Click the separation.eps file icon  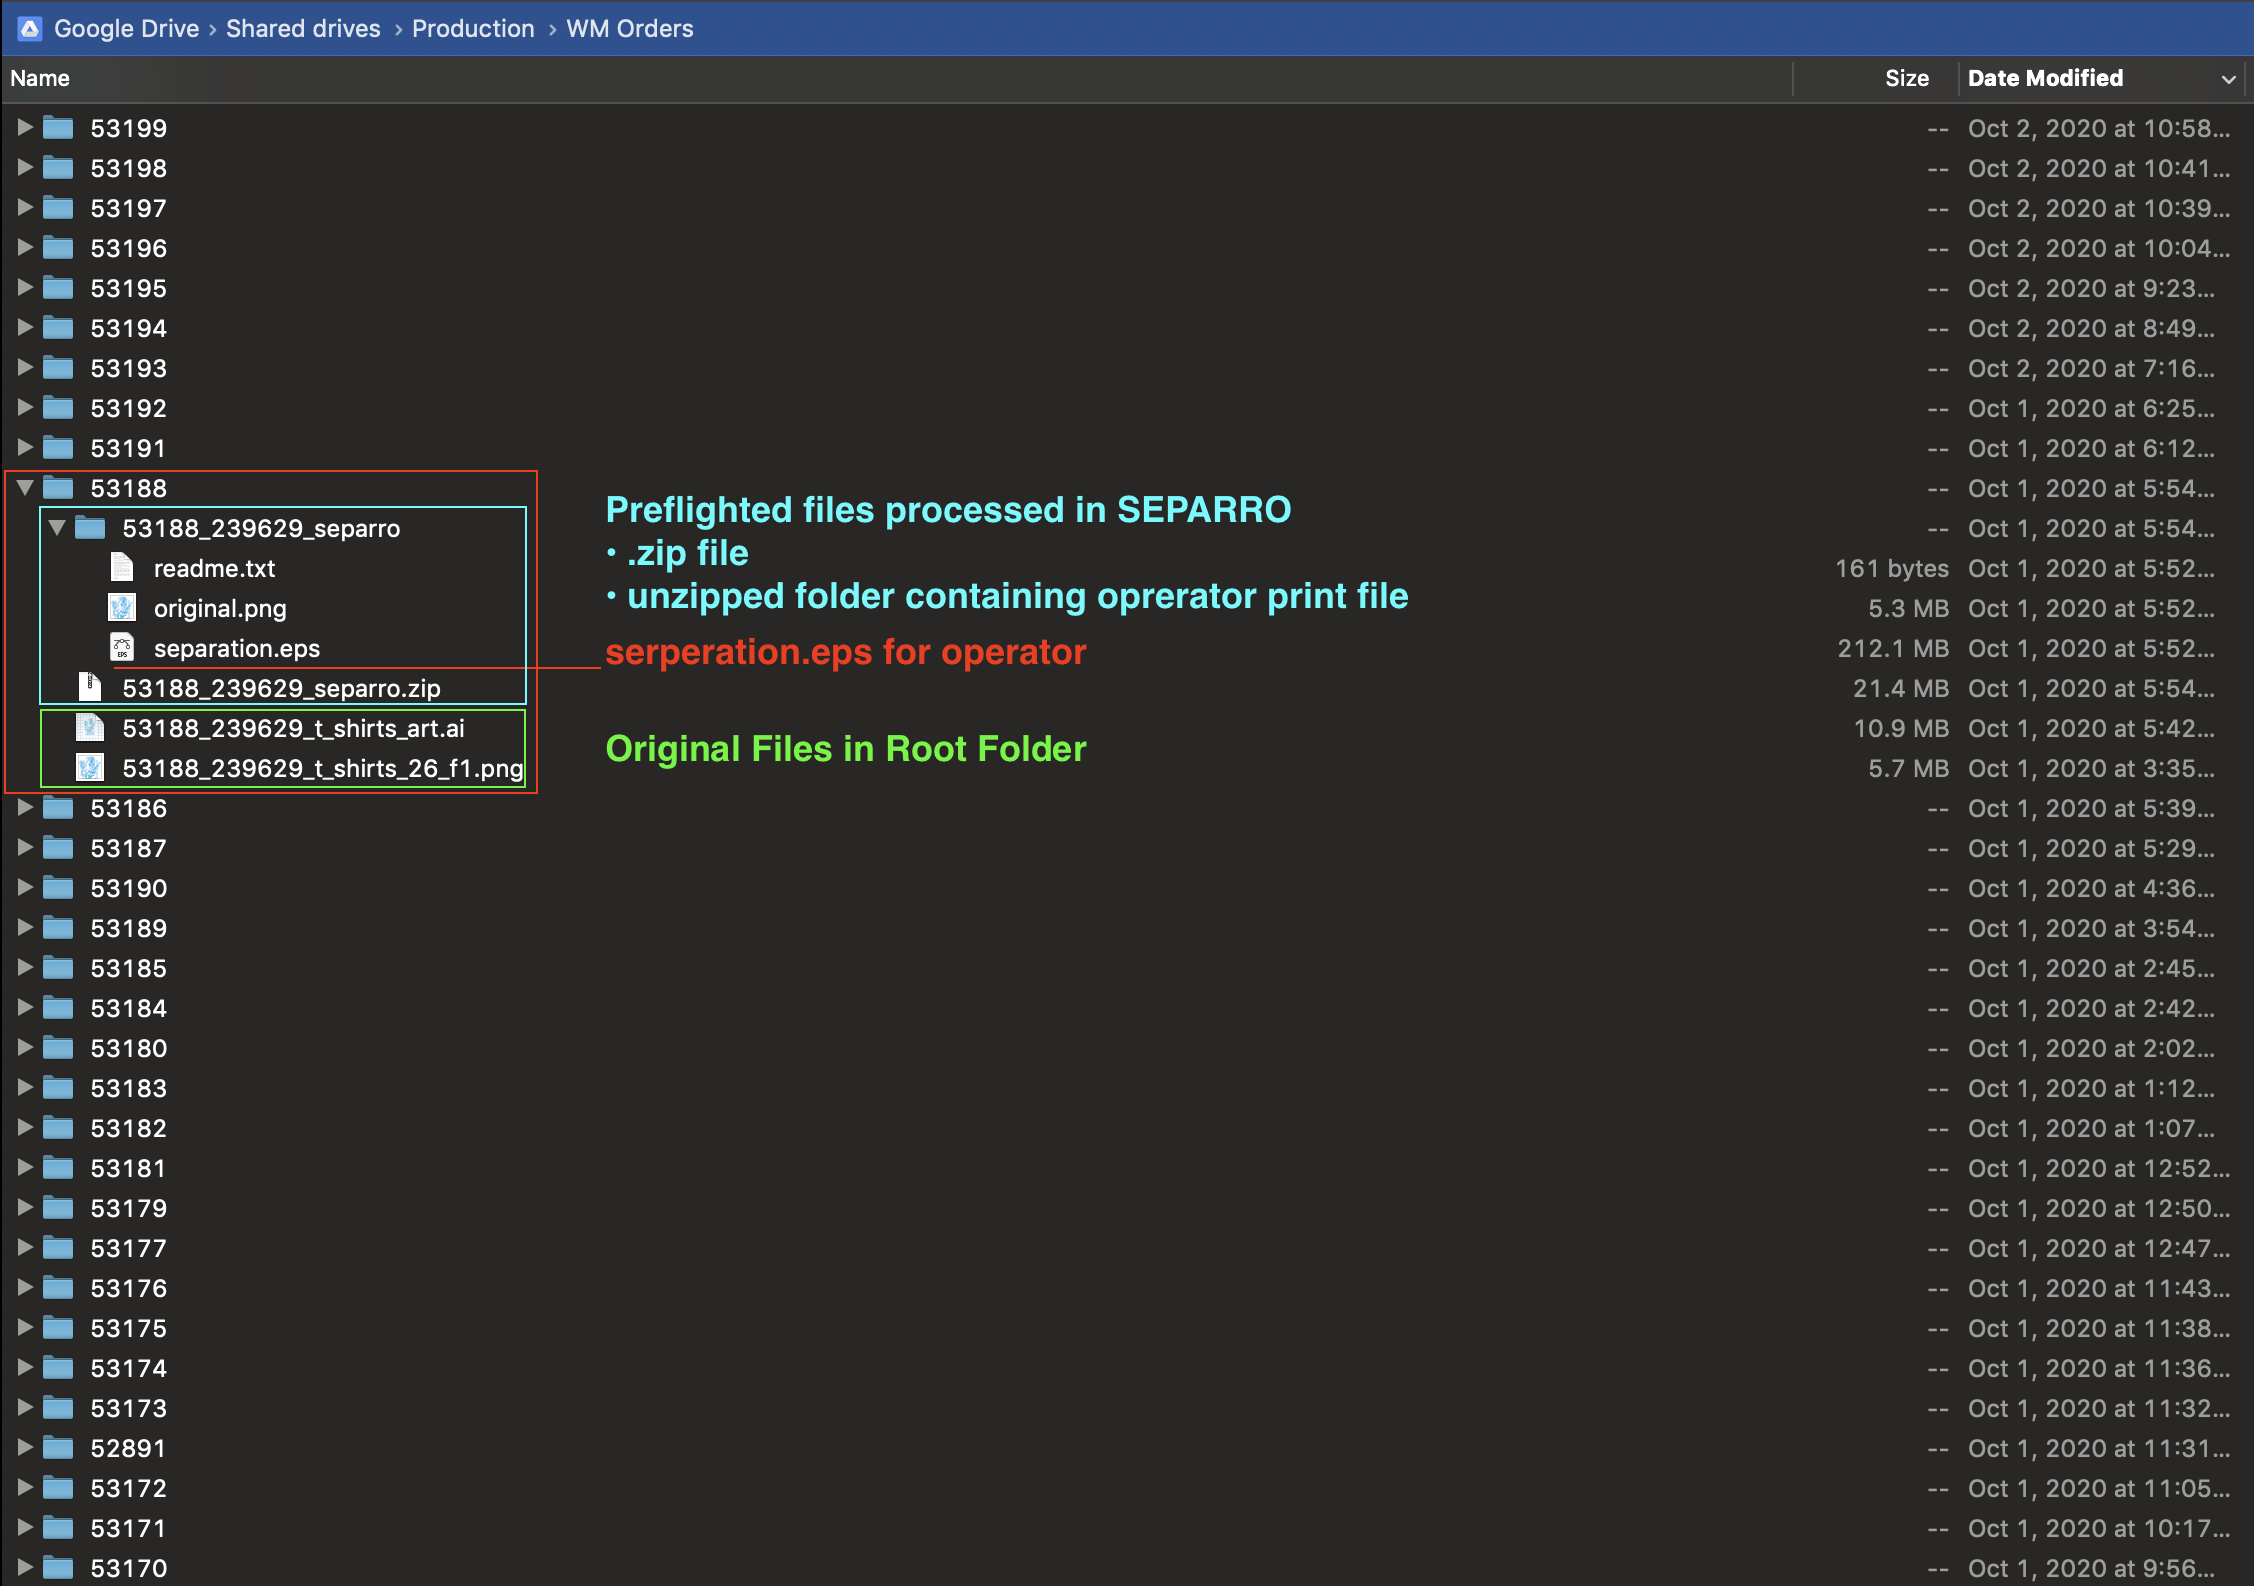(x=122, y=648)
